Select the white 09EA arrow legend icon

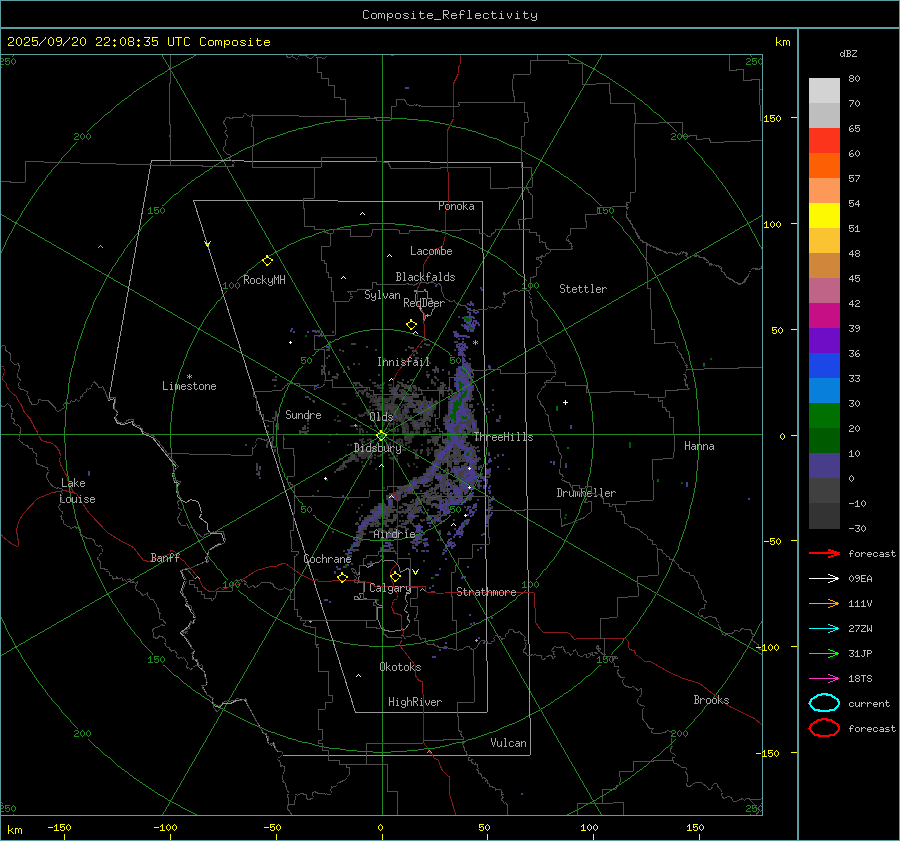pyautogui.click(x=824, y=578)
